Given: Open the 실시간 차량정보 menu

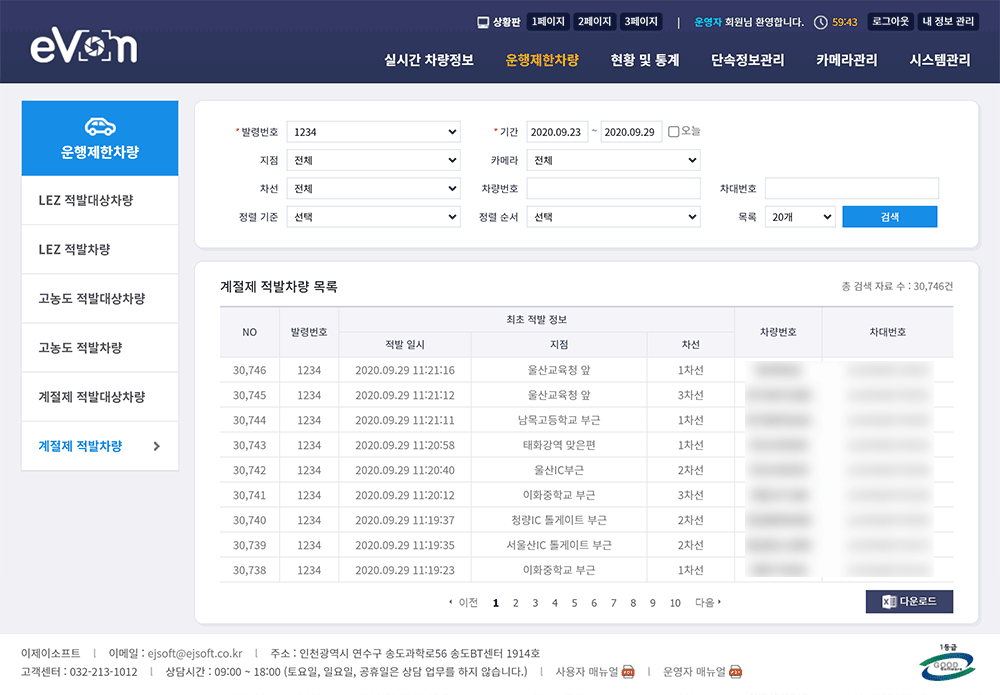Looking at the screenshot, I should [x=429, y=60].
